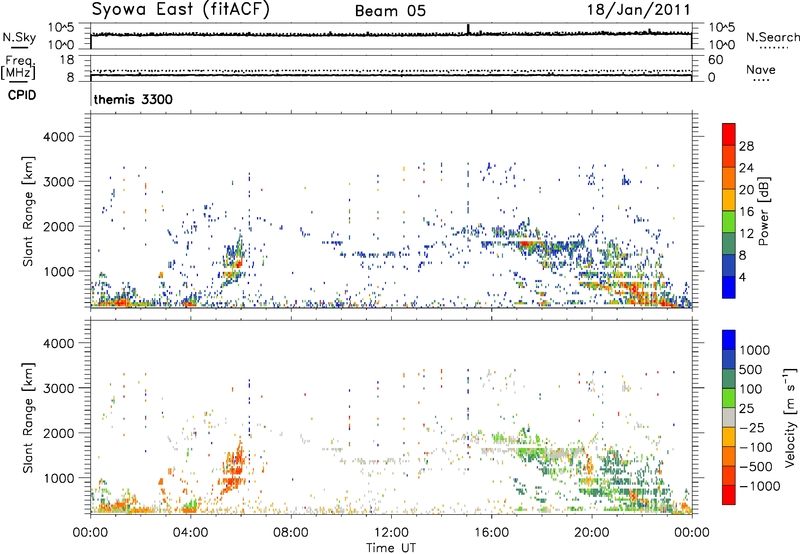Image resolution: width=800 pixels, height=554 pixels.
Task: Click the '12:00' time tick label
Action: point(391,533)
